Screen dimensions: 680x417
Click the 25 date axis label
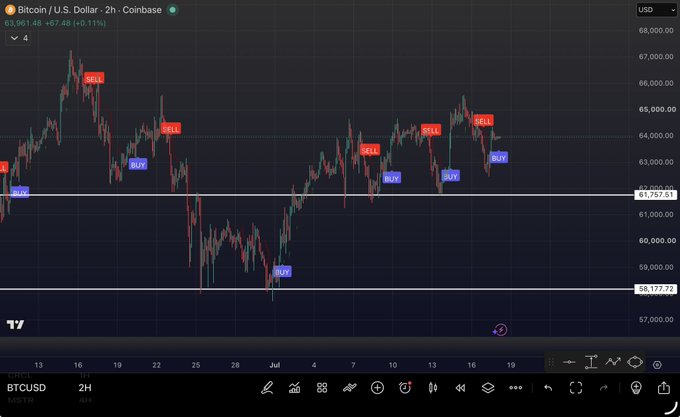pos(196,365)
